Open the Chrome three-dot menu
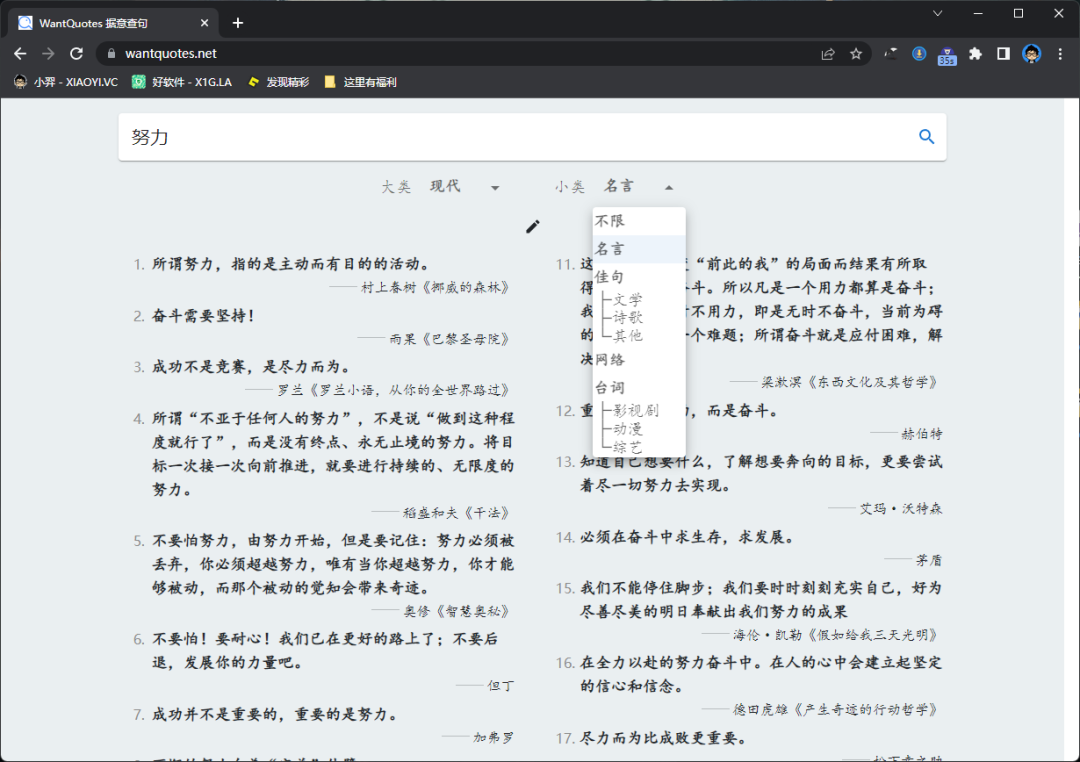 pyautogui.click(x=1060, y=54)
